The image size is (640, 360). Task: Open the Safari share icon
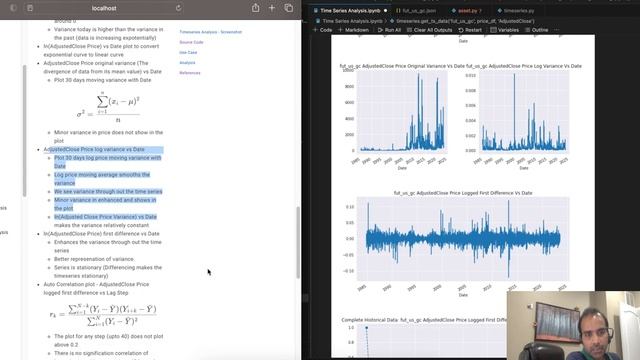click(x=256, y=8)
